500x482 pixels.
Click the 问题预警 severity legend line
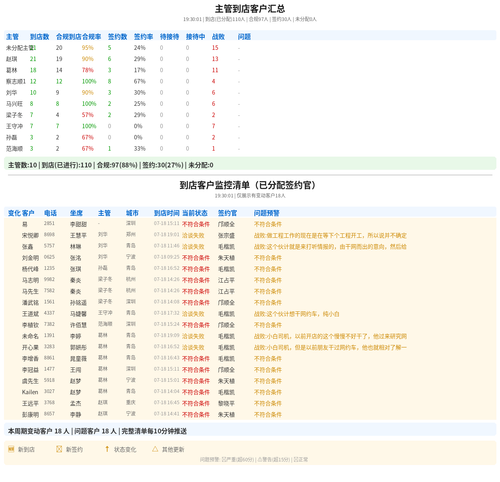254,460
